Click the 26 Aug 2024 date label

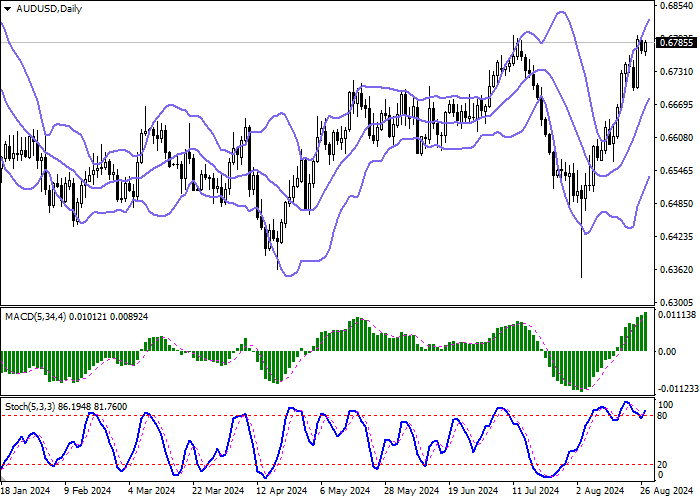667,491
